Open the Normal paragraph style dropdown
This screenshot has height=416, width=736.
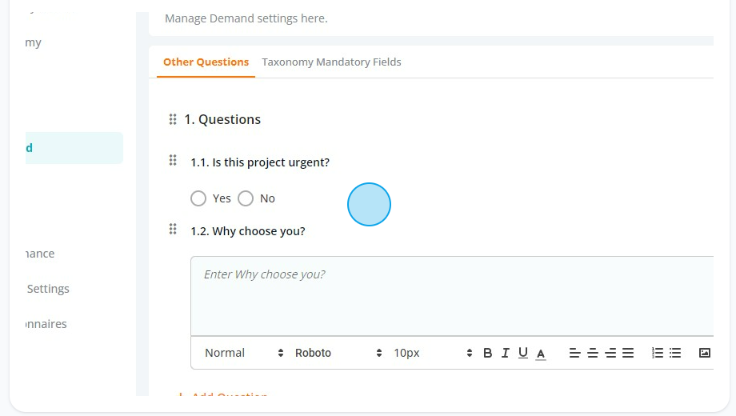(x=244, y=353)
